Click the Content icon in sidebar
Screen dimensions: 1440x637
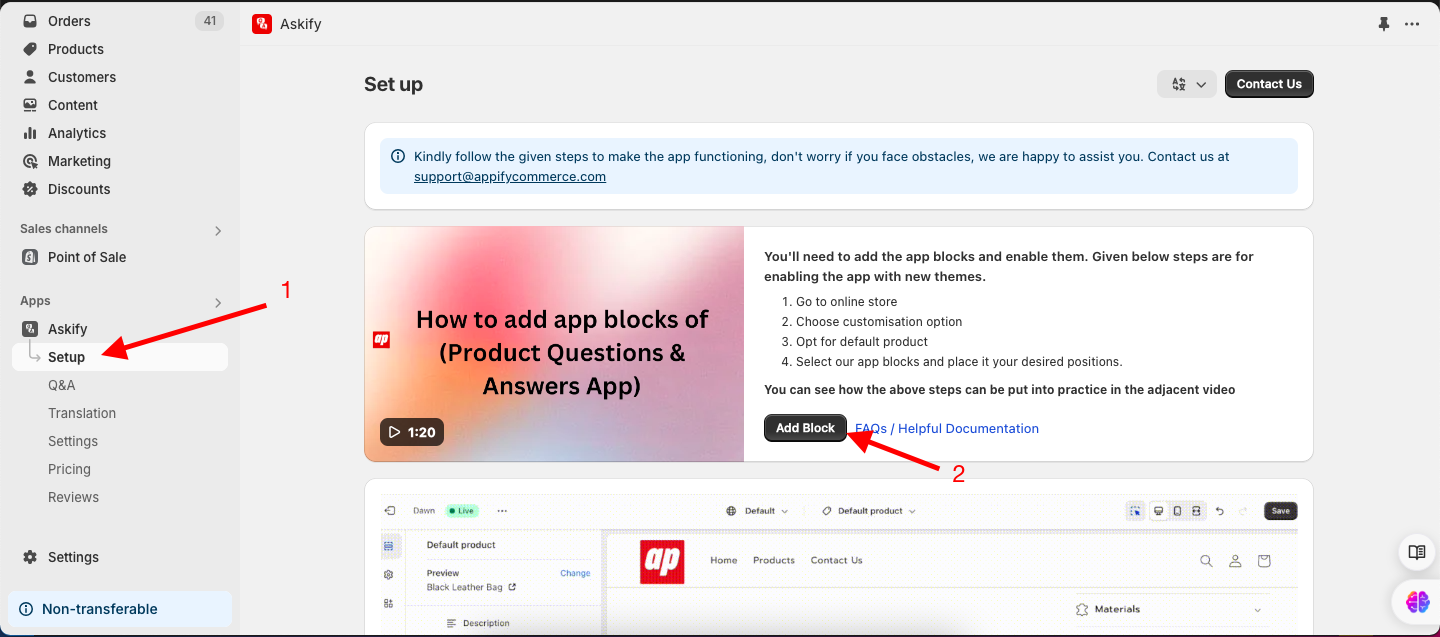coord(30,105)
